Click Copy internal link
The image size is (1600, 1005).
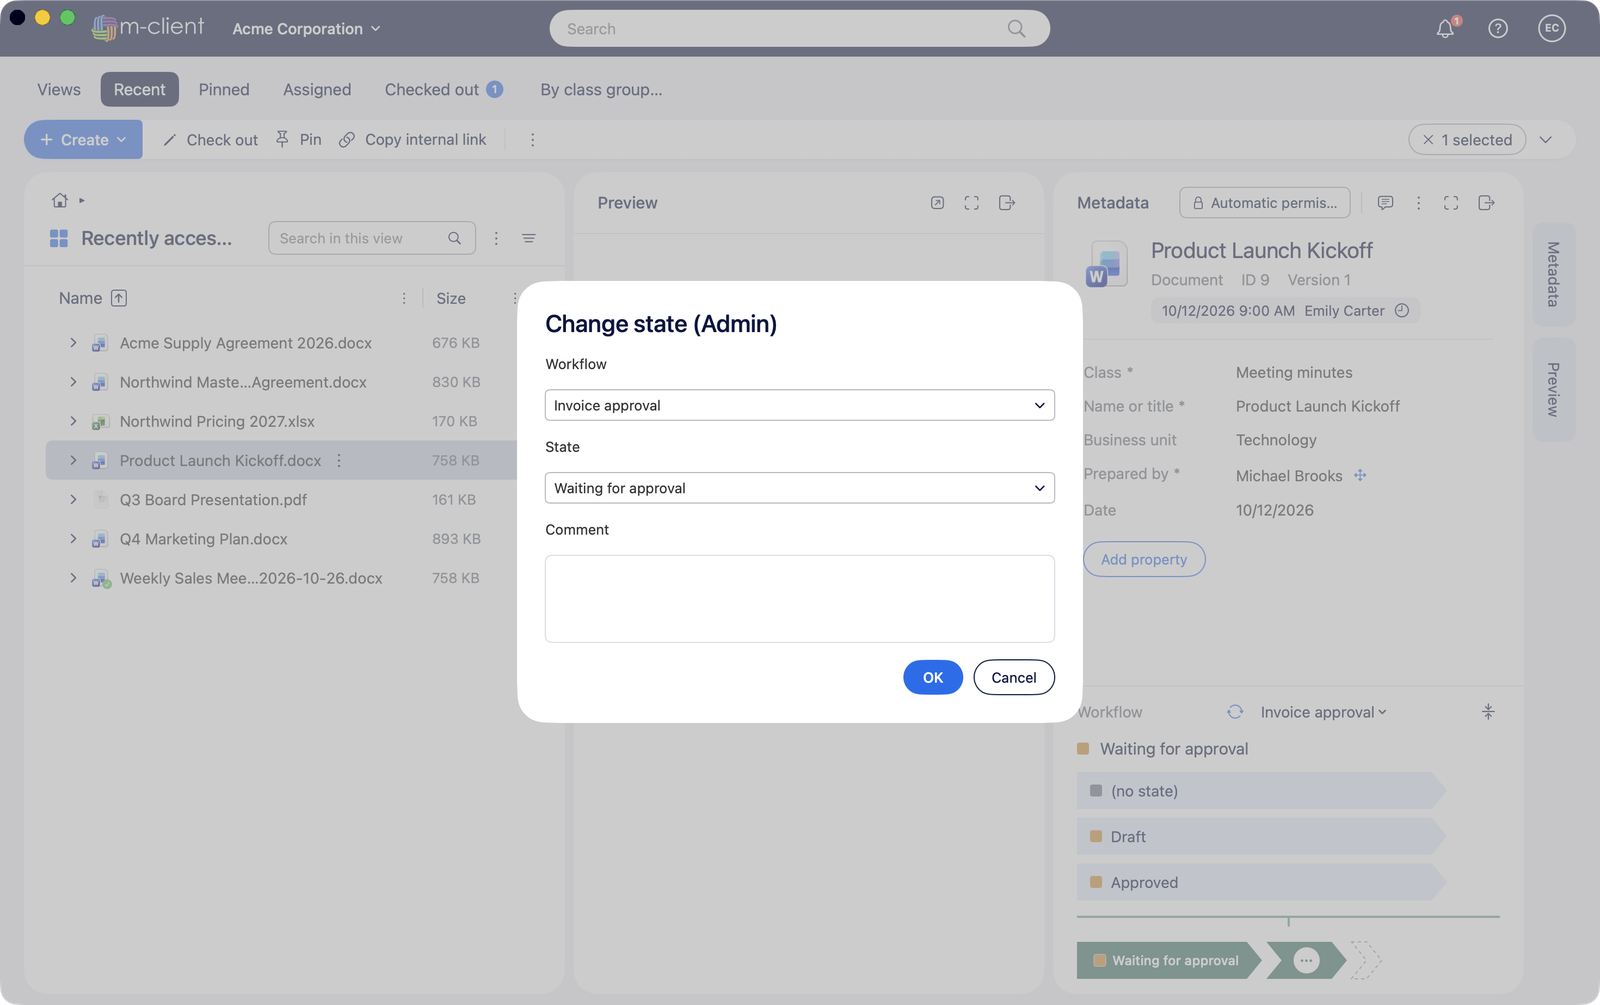pyautogui.click(x=413, y=140)
